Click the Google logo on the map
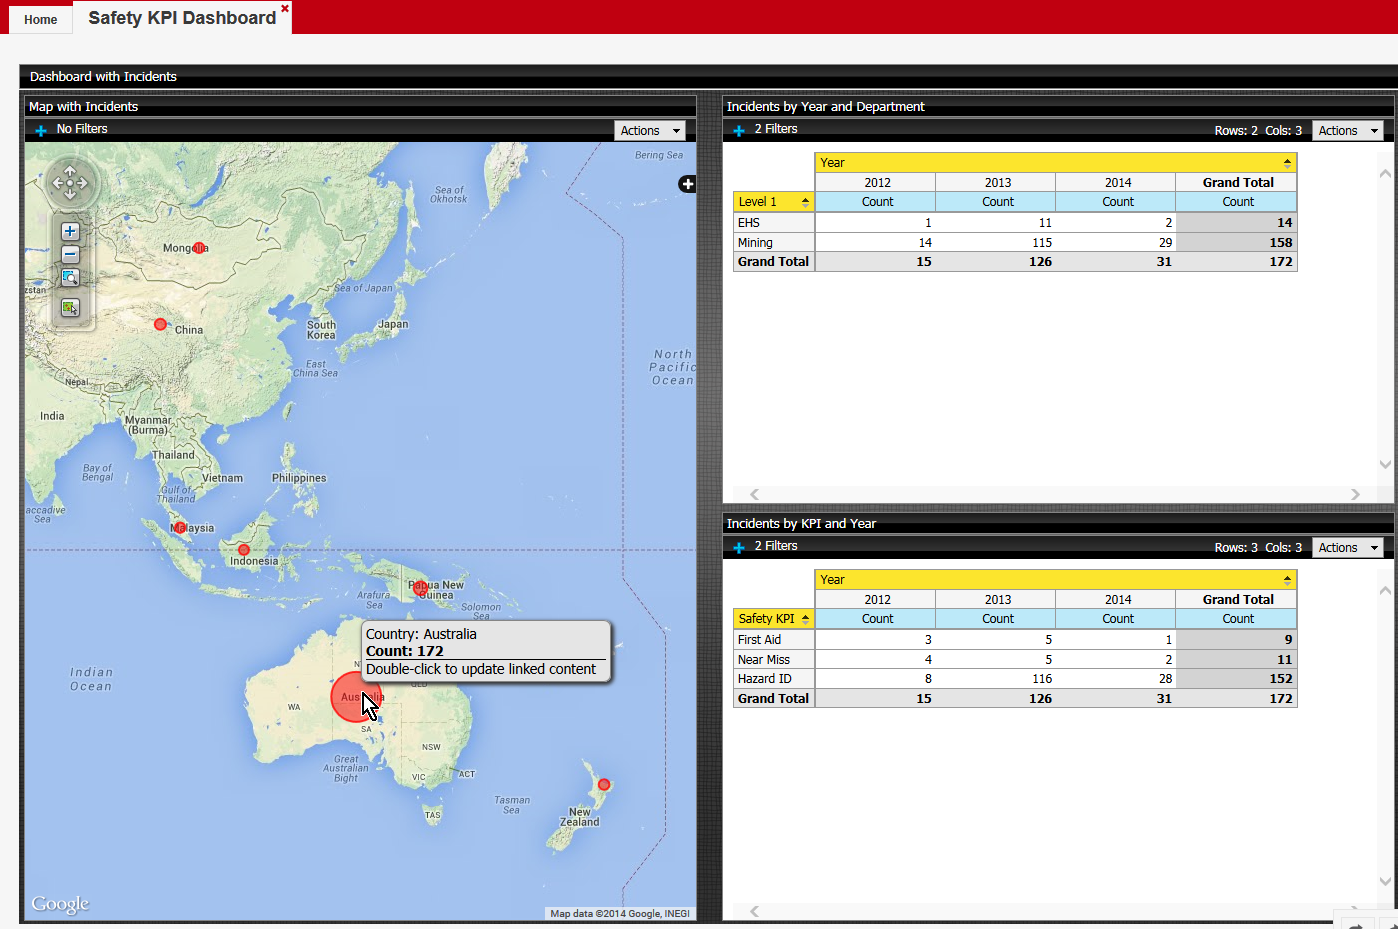1398x929 pixels. 59,903
